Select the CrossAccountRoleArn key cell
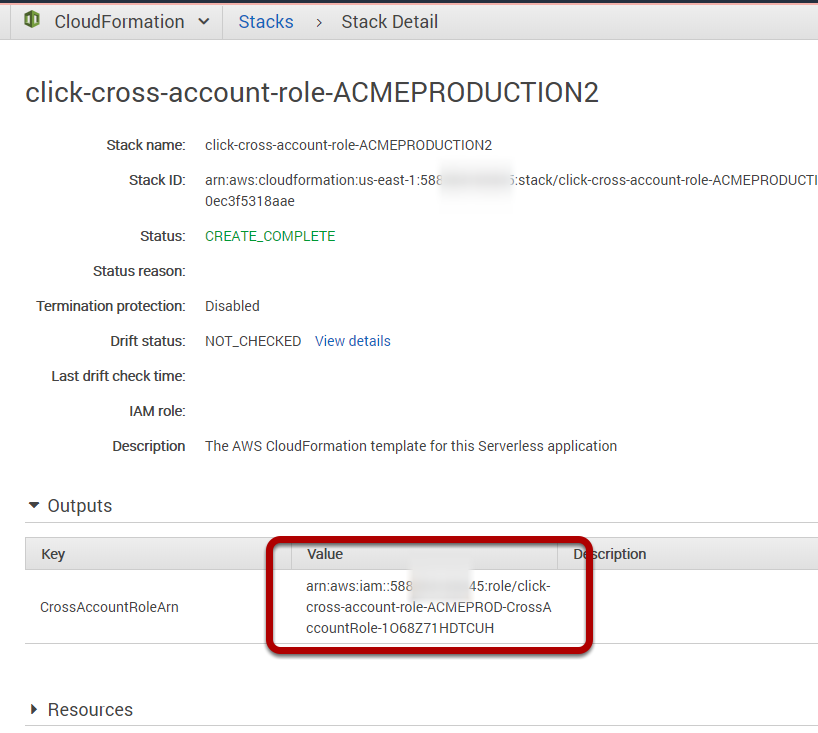 [109, 607]
